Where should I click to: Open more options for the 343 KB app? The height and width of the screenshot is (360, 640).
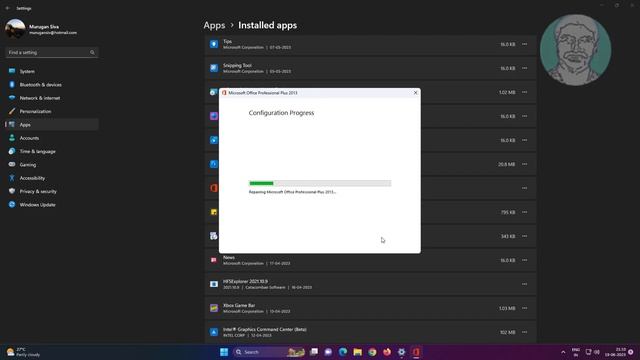point(524,236)
